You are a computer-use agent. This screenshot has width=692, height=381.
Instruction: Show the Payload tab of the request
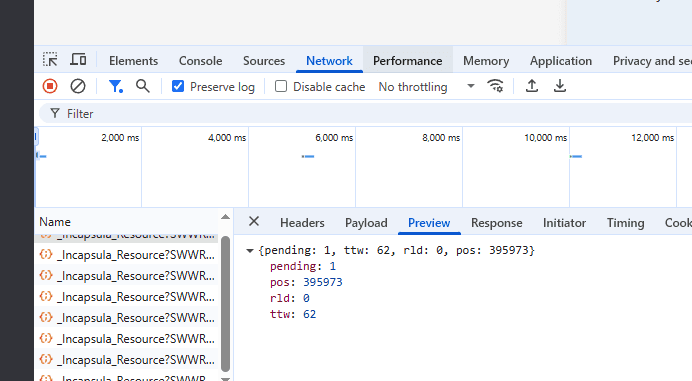(x=366, y=223)
